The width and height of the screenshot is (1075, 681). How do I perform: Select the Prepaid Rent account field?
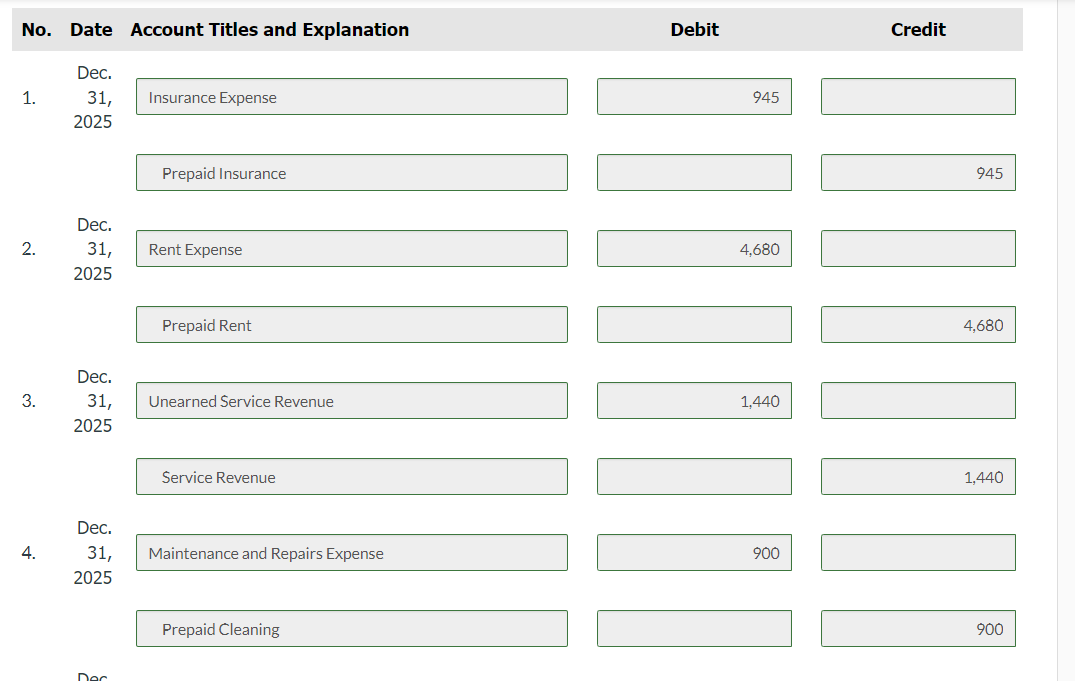352,325
